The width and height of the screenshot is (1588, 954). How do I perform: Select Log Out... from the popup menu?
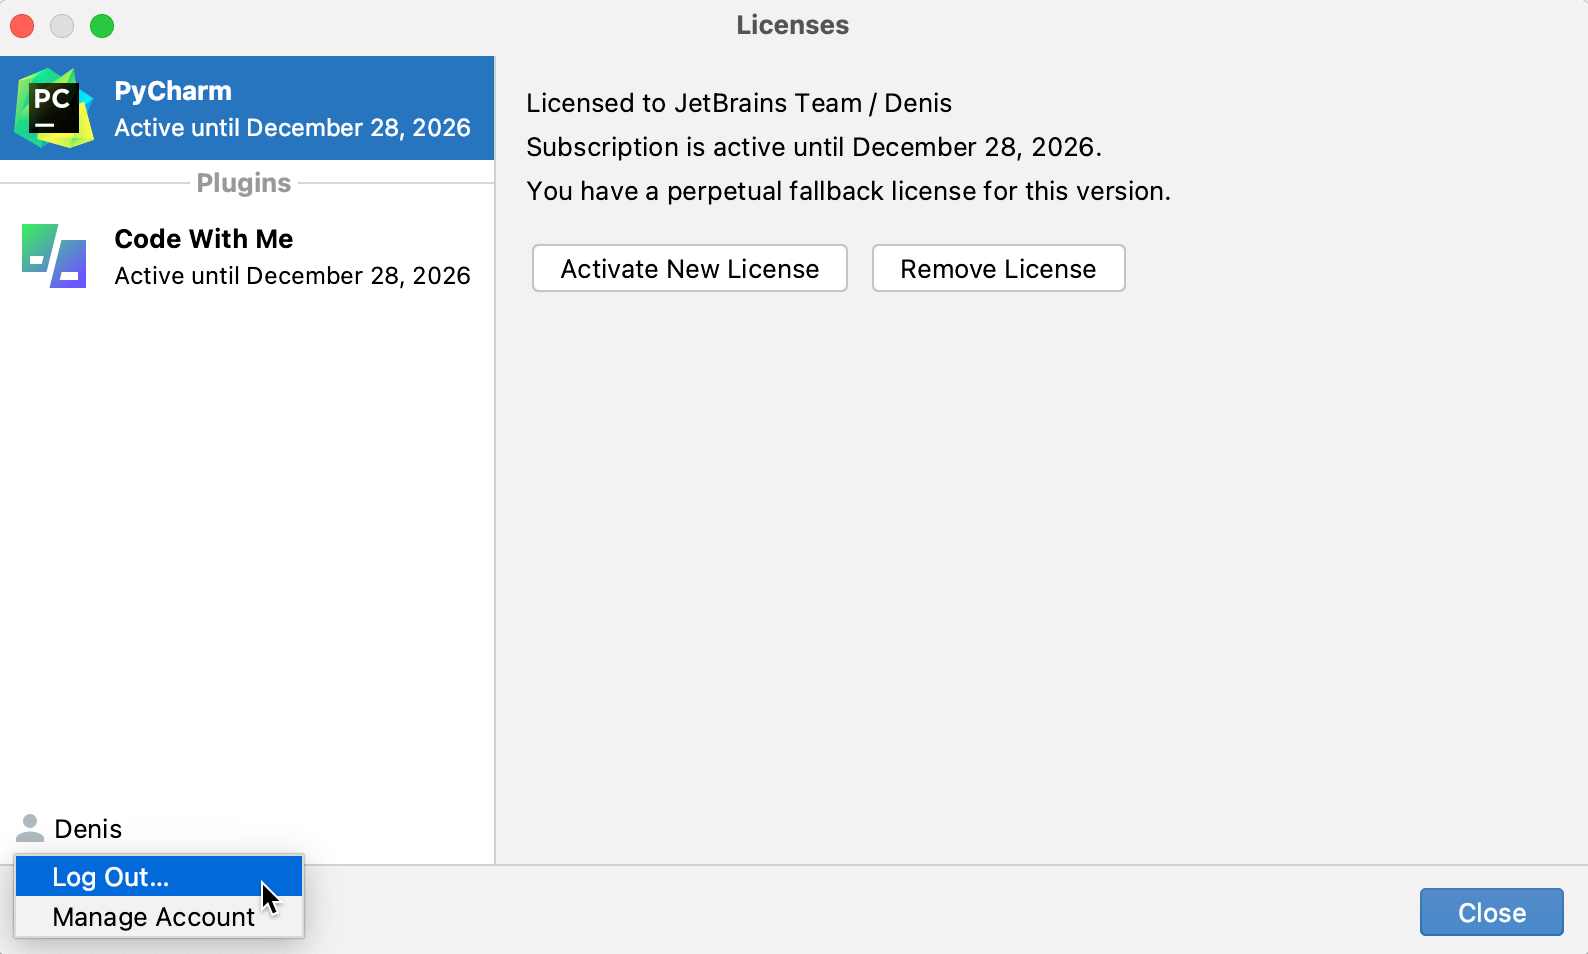[159, 877]
